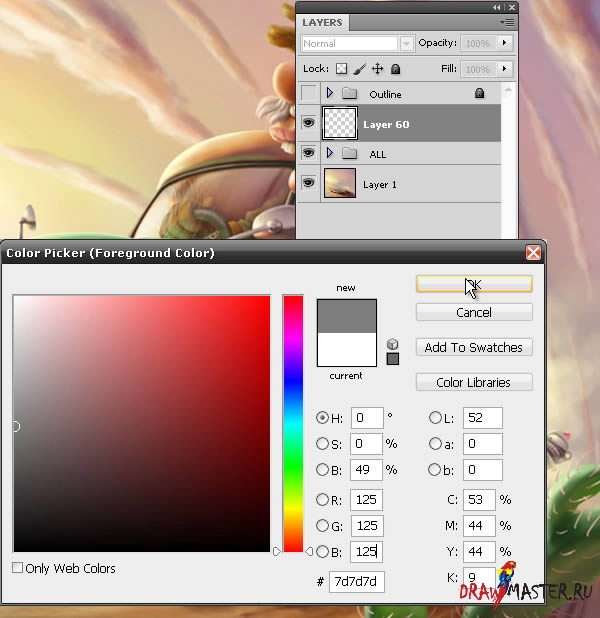600x618 pixels.
Task: Click the hex value field 7d7d7d
Action: point(356,581)
